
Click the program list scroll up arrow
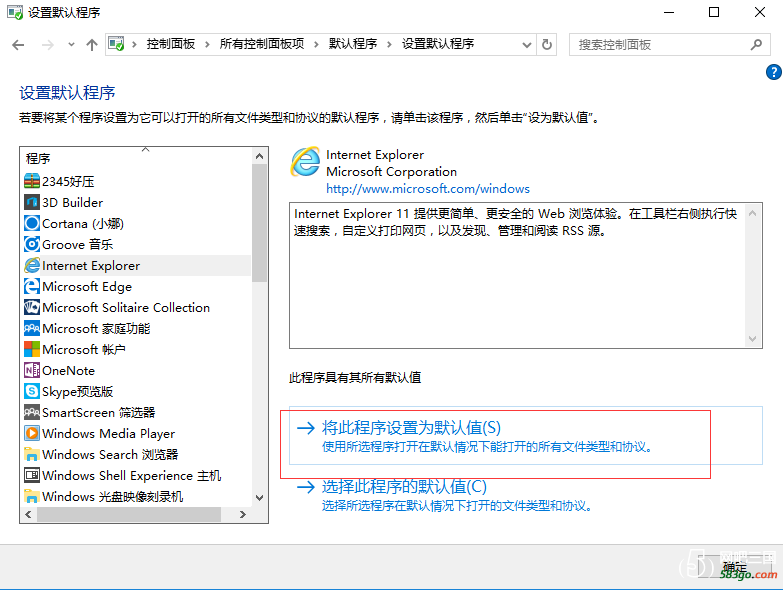click(259, 156)
